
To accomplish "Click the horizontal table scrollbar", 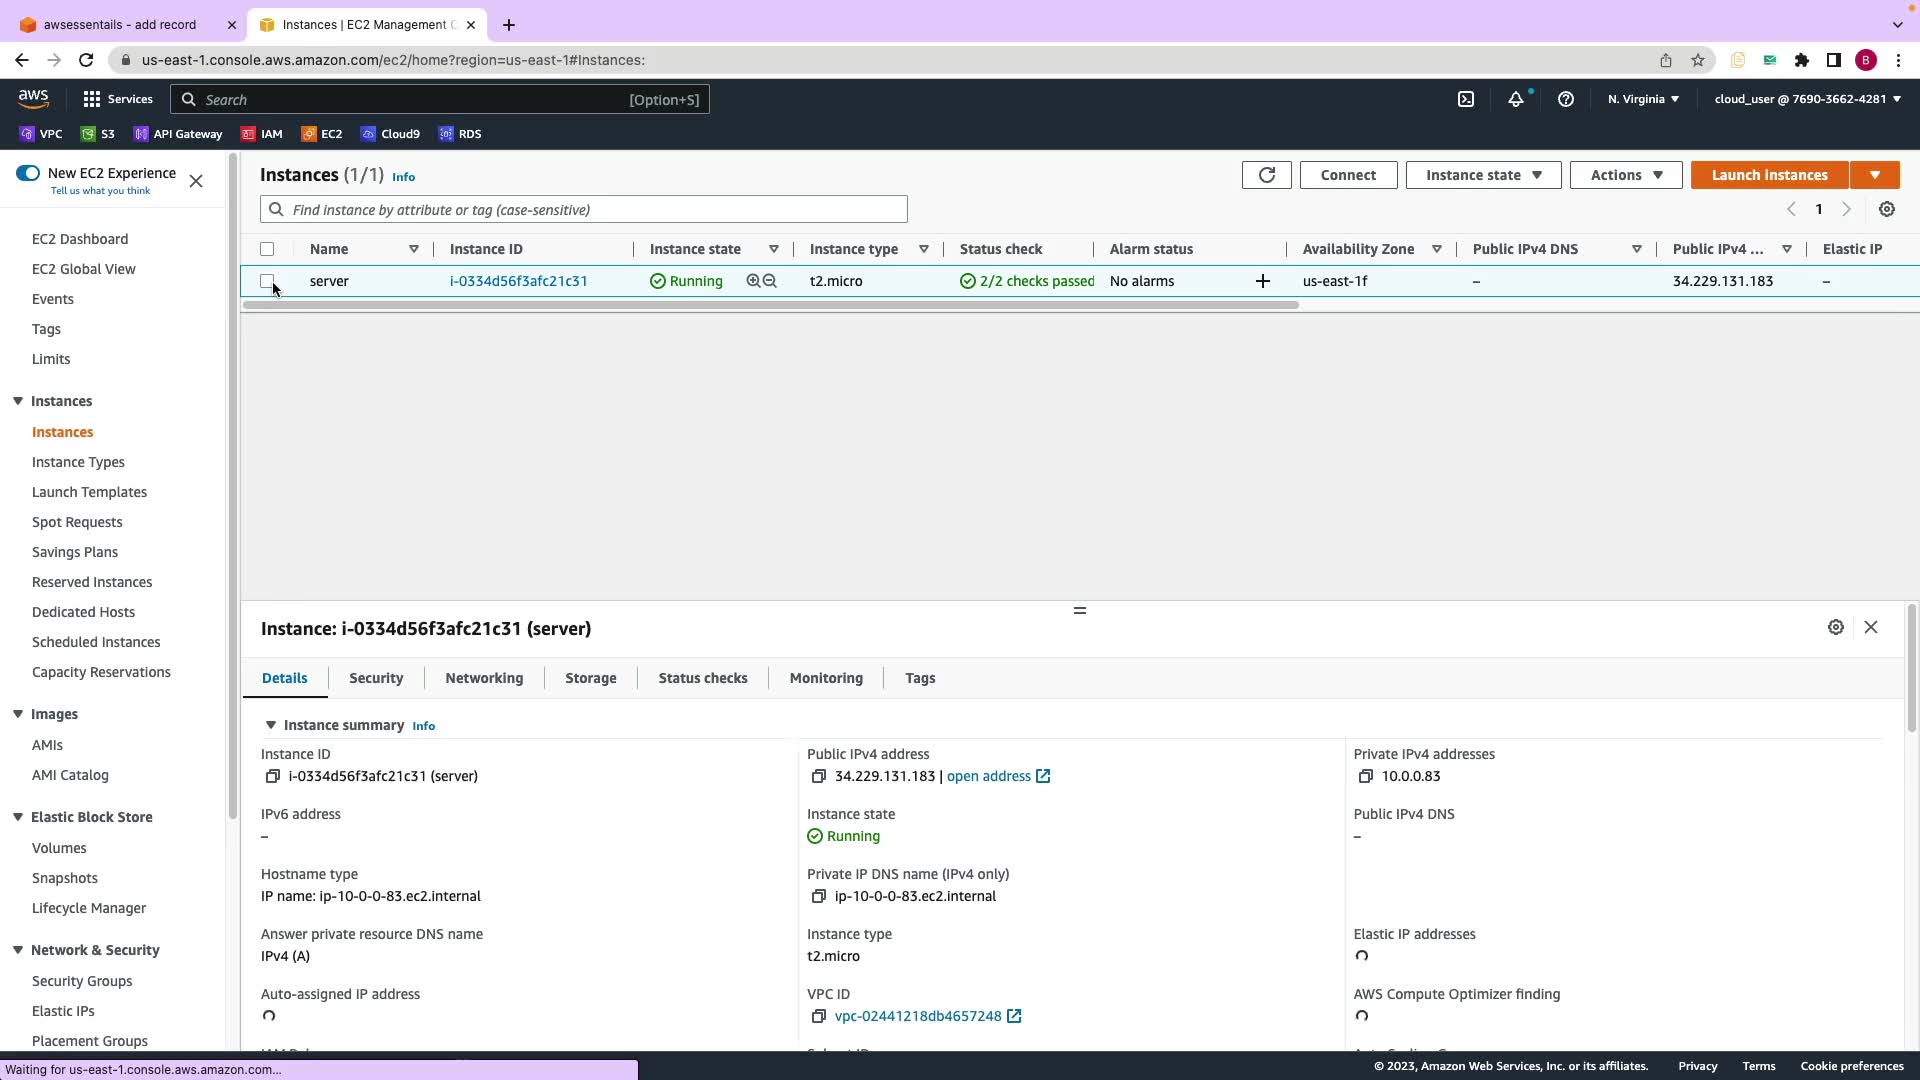I will click(x=770, y=305).
